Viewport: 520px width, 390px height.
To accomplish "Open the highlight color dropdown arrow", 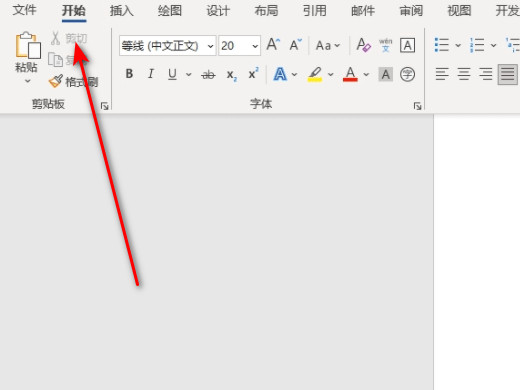I will coord(330,74).
